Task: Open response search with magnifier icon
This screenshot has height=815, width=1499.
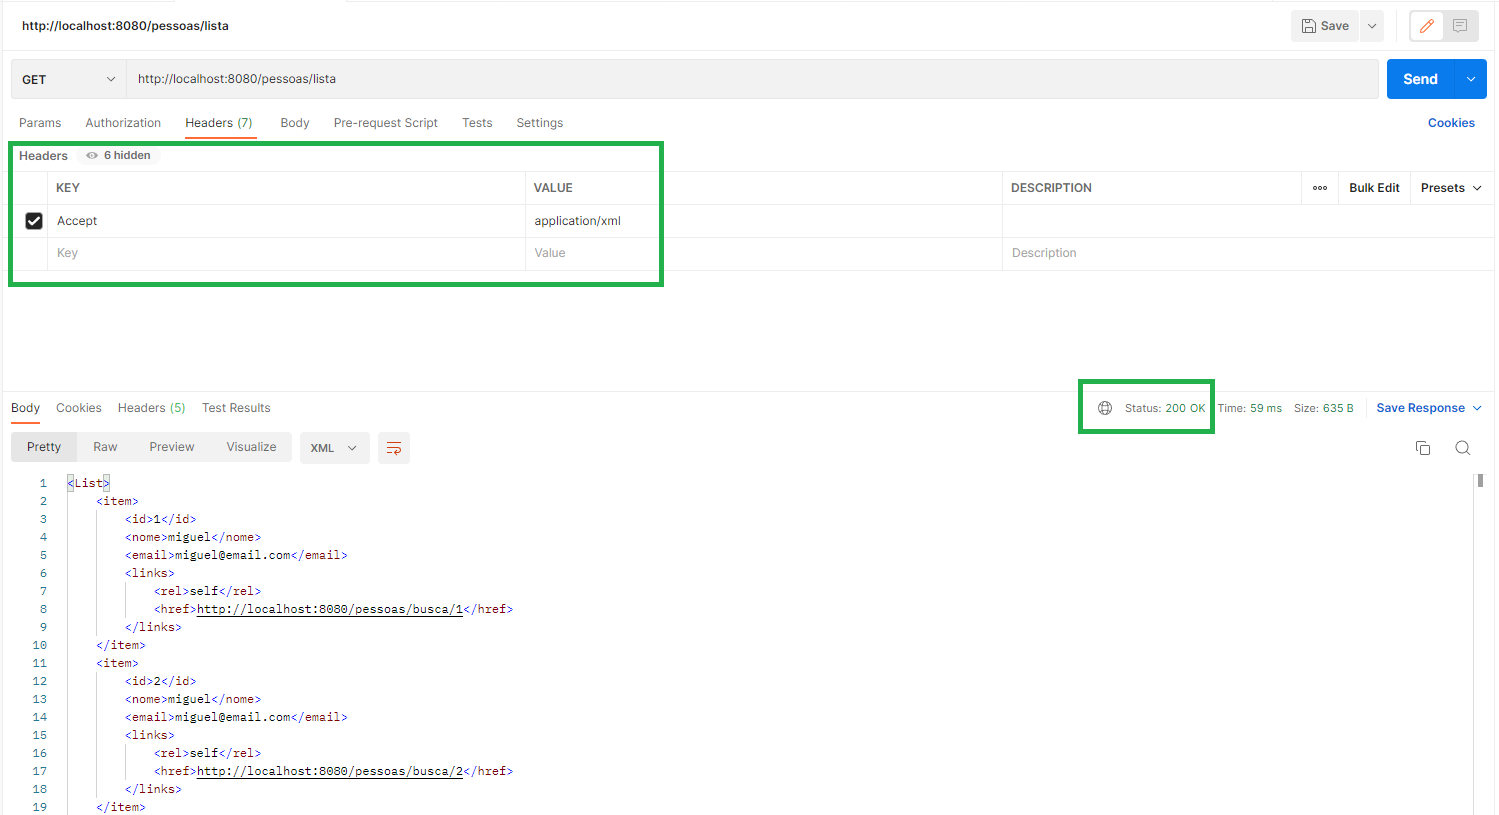Action: (1463, 448)
